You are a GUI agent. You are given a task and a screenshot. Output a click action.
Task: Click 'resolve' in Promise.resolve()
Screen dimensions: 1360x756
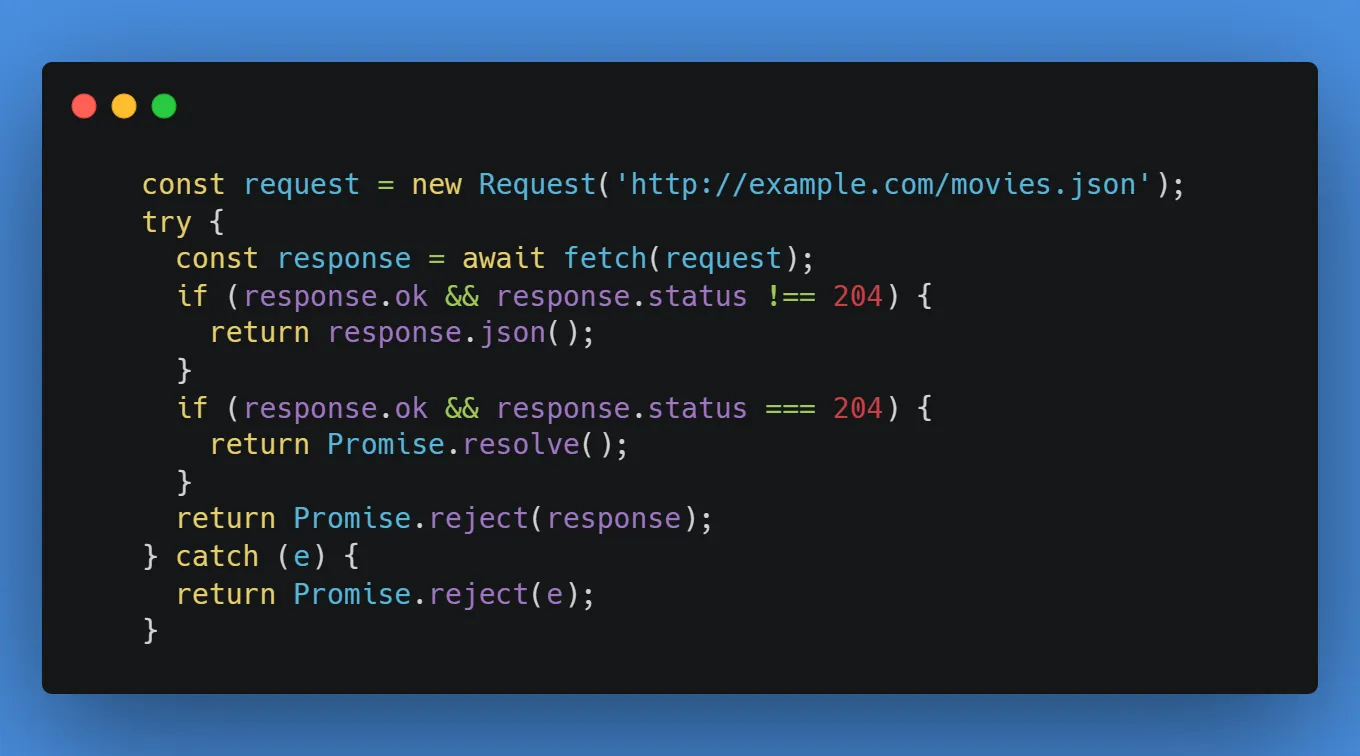click(521, 444)
